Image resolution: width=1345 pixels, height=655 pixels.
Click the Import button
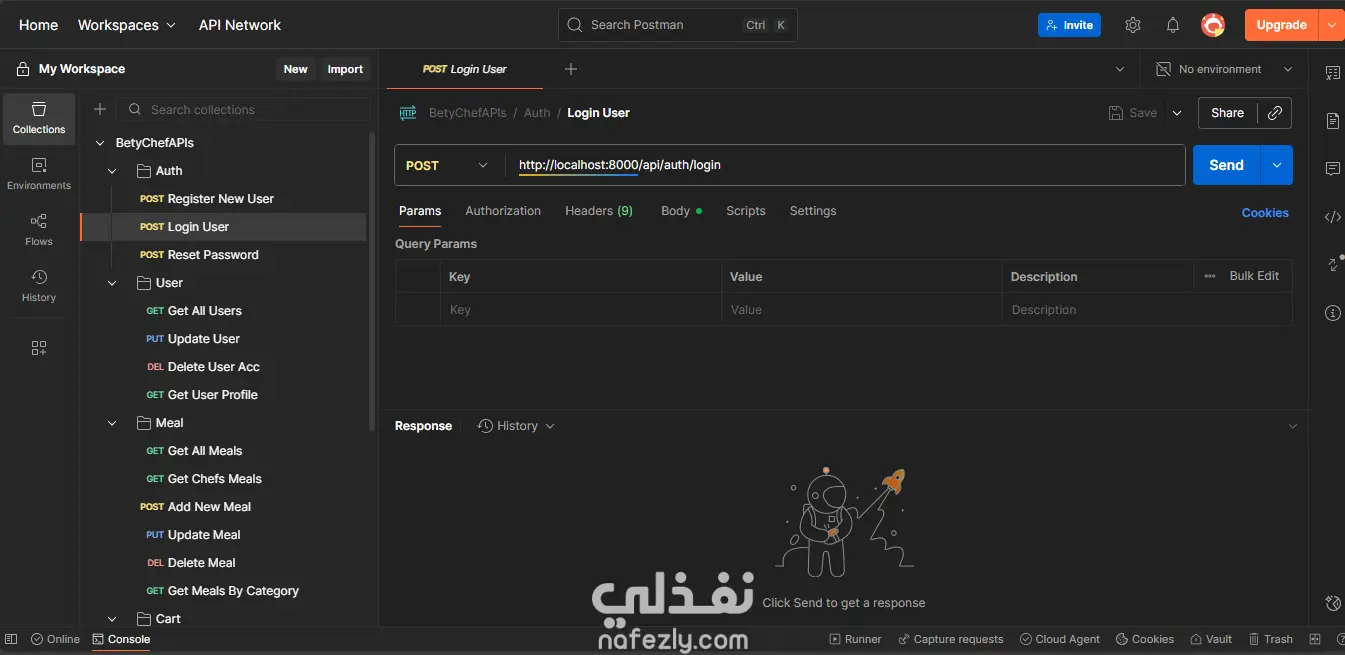pyautogui.click(x=345, y=69)
